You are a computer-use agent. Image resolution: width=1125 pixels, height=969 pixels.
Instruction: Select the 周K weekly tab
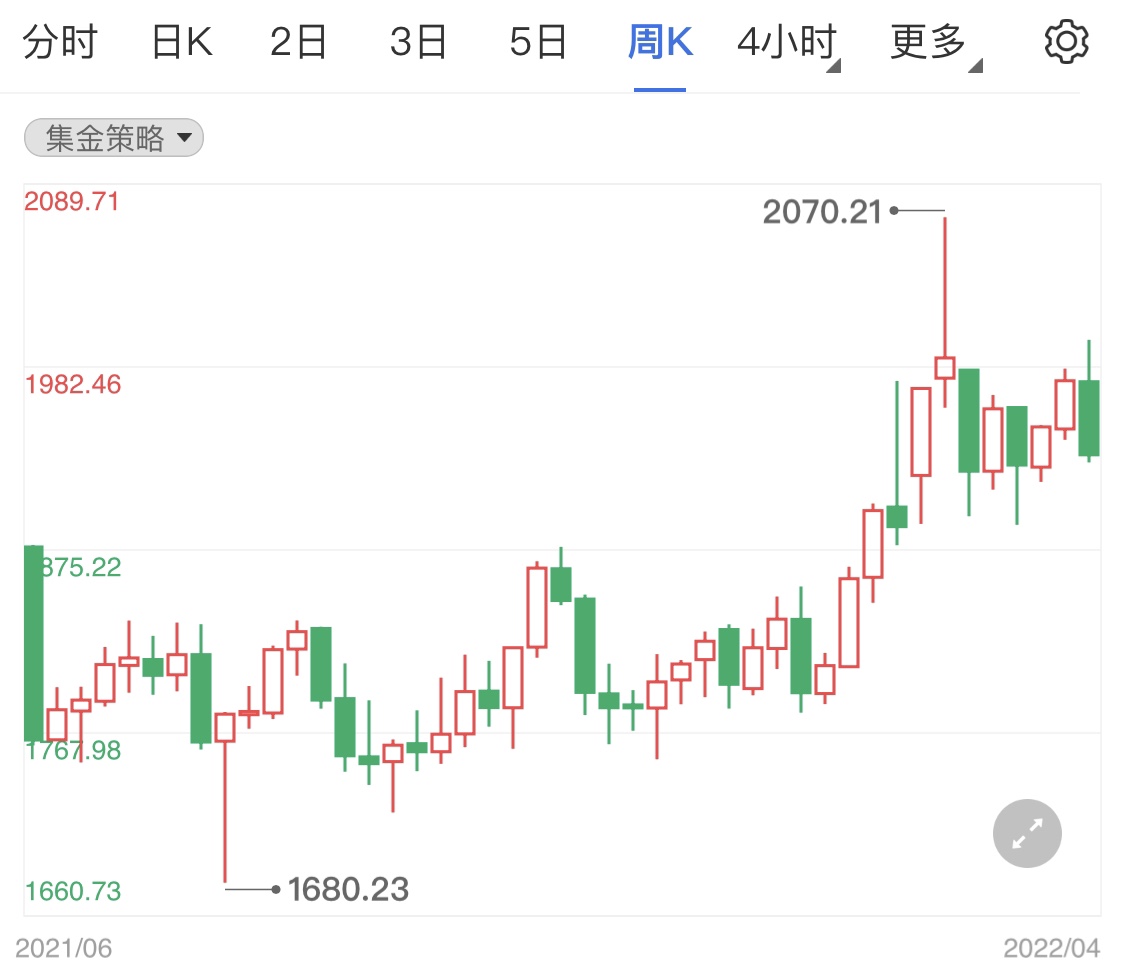click(x=660, y=43)
